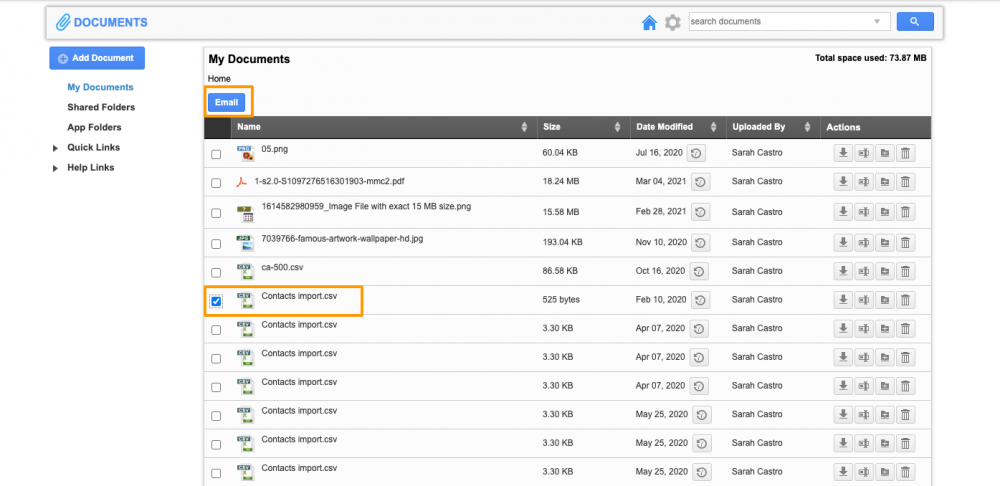Rename the 1-s2.0 PDF document
This screenshot has height=486, width=1000.
point(864,182)
